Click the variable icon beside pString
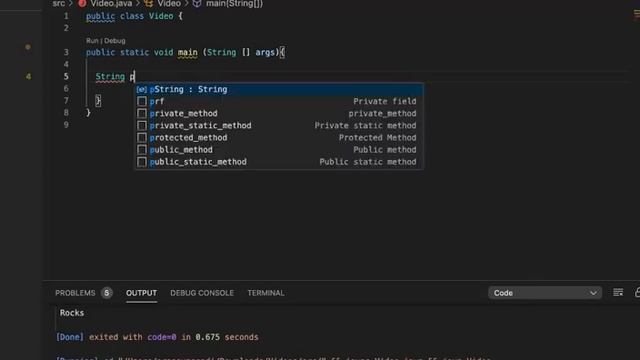This screenshot has width=640, height=360. coord(142,89)
